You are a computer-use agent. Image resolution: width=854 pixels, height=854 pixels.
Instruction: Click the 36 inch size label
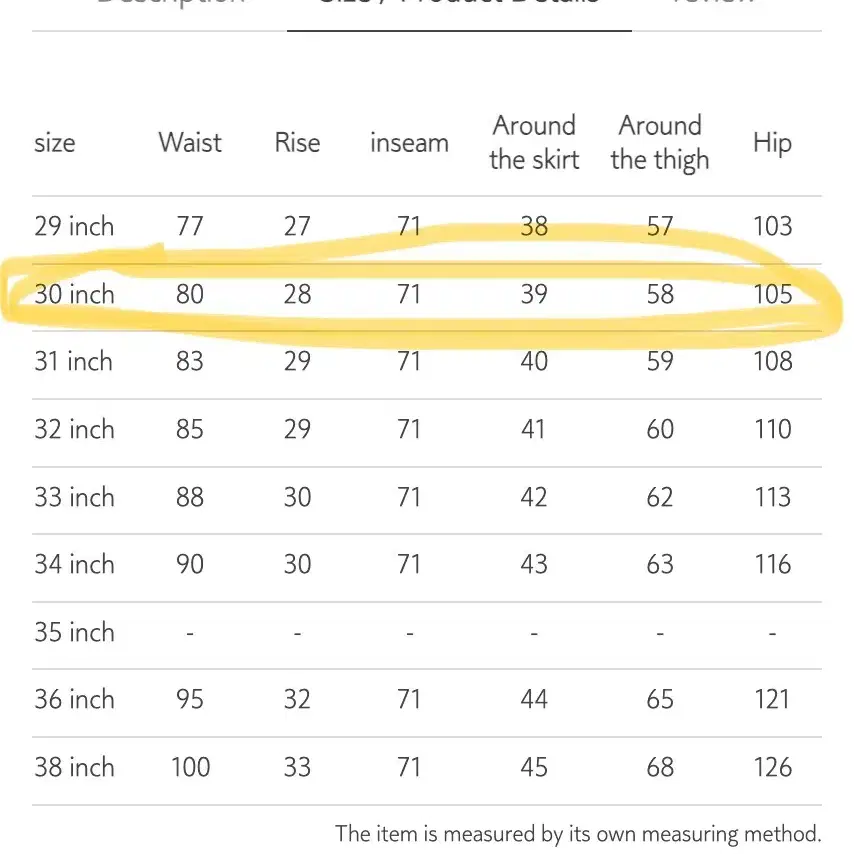(x=75, y=699)
